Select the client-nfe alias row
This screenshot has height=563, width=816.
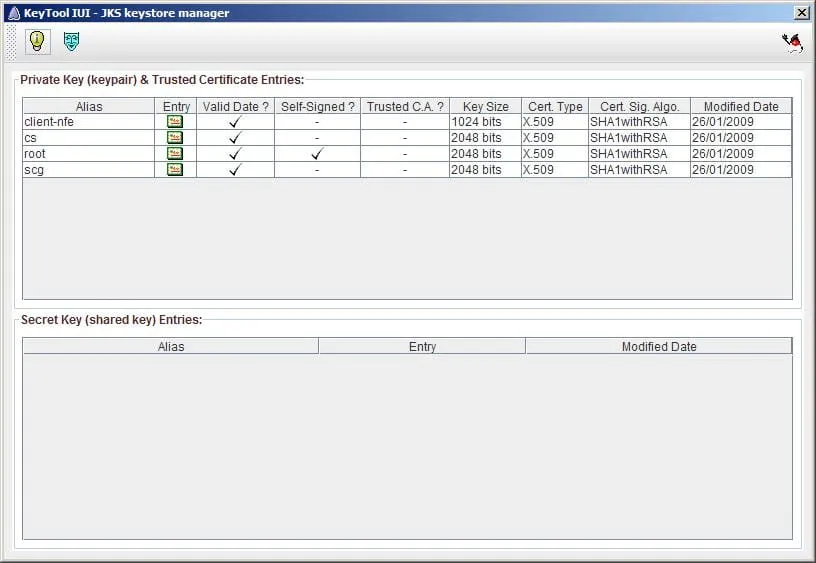point(88,122)
